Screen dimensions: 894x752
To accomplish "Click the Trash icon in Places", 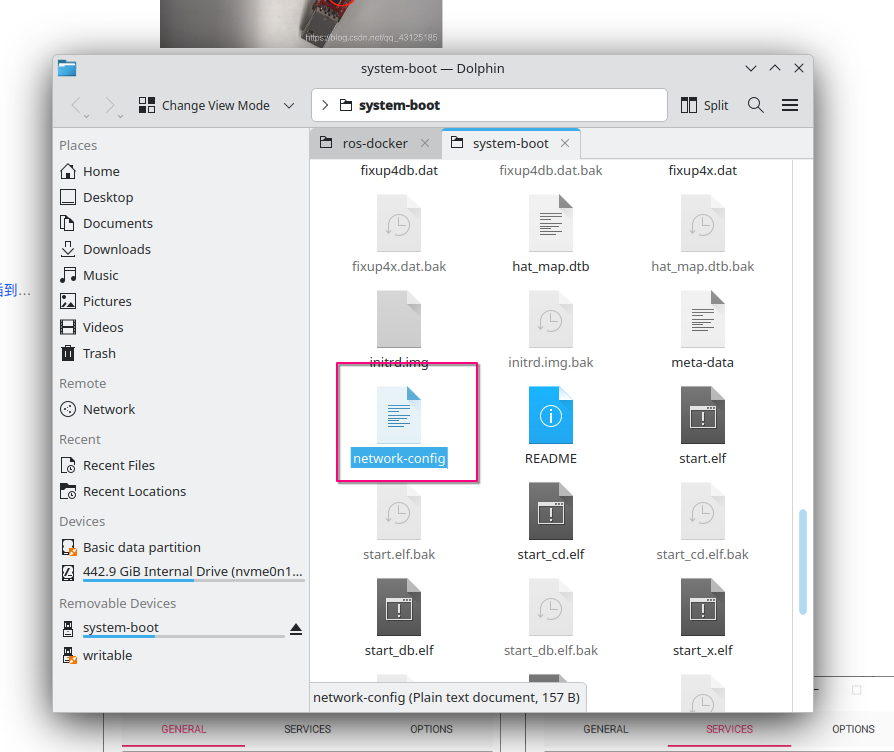I will [x=68, y=353].
